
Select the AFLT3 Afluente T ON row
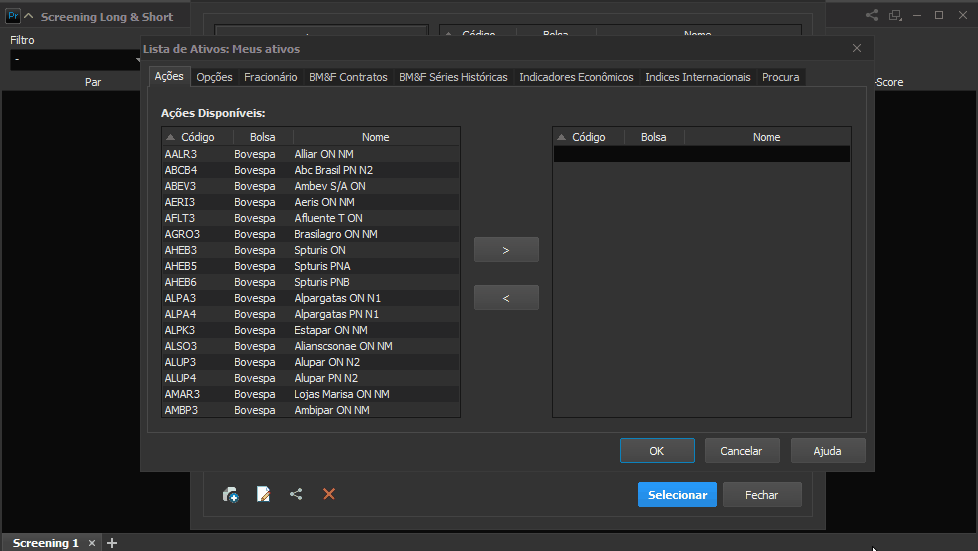pos(311,218)
